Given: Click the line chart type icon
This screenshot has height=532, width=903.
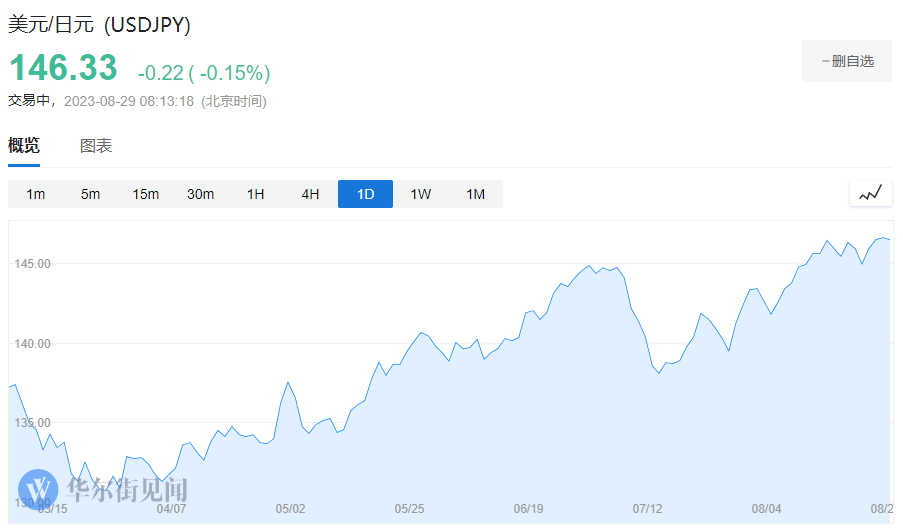Looking at the screenshot, I should [x=870, y=194].
